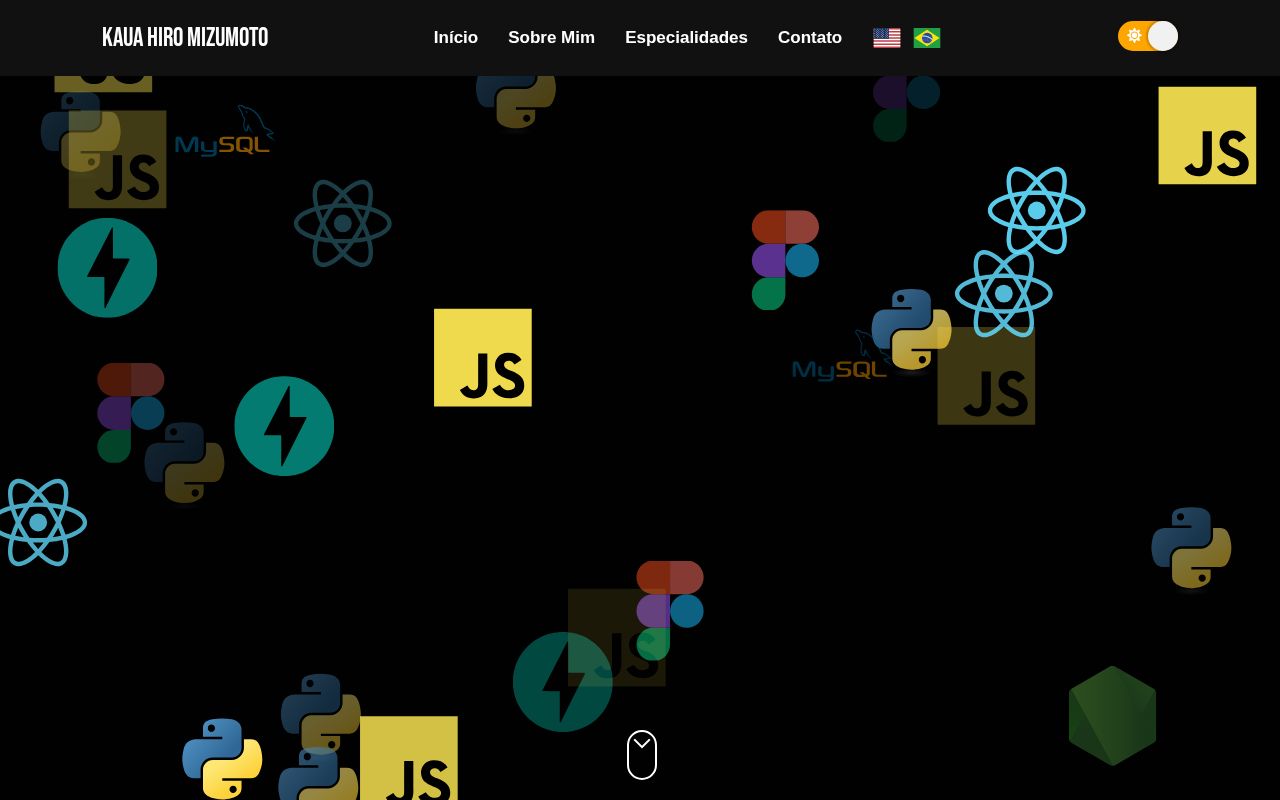Navigate to Especialidades
The height and width of the screenshot is (800, 1280).
click(686, 37)
